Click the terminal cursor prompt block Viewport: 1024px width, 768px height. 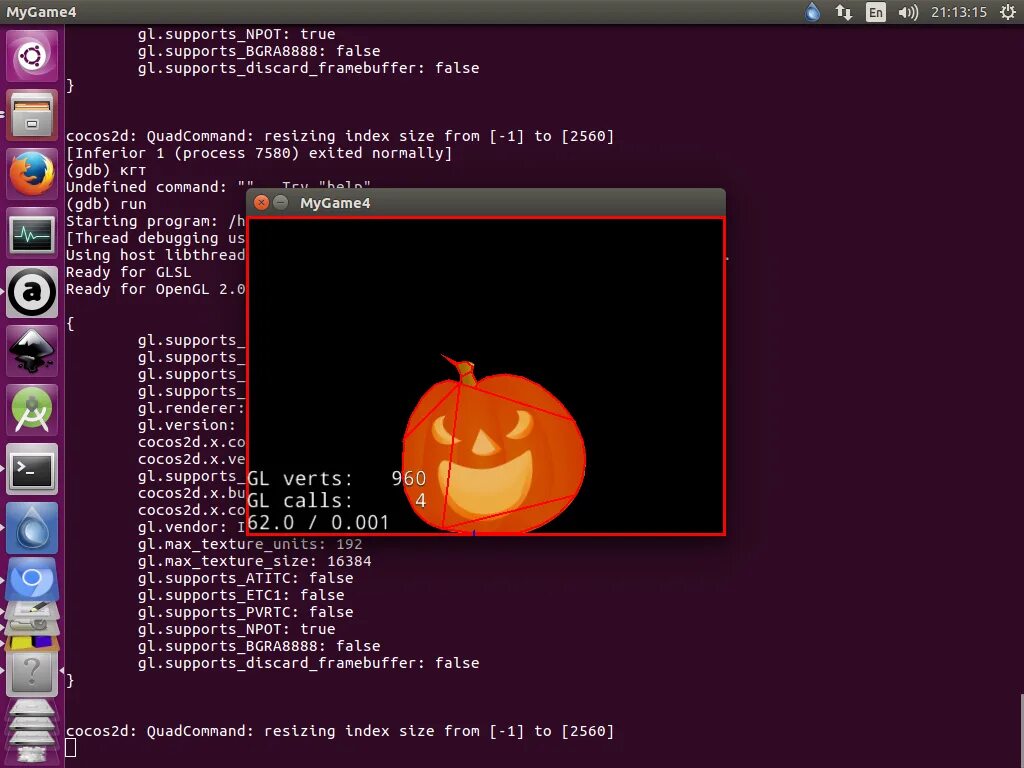pyautogui.click(x=71, y=748)
